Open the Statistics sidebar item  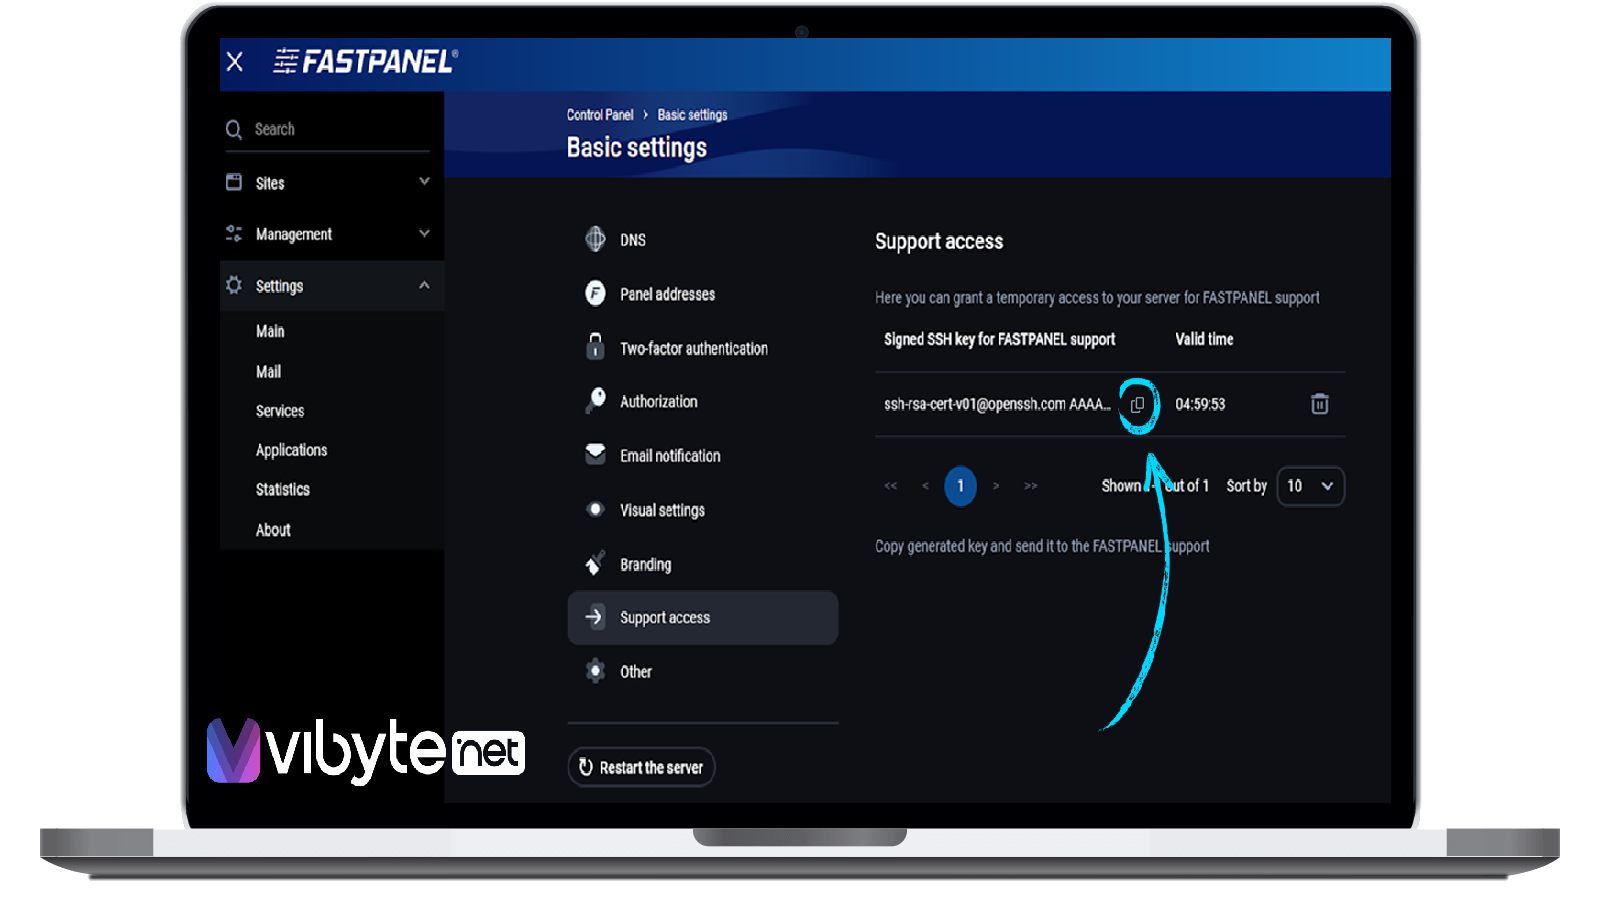click(x=282, y=489)
